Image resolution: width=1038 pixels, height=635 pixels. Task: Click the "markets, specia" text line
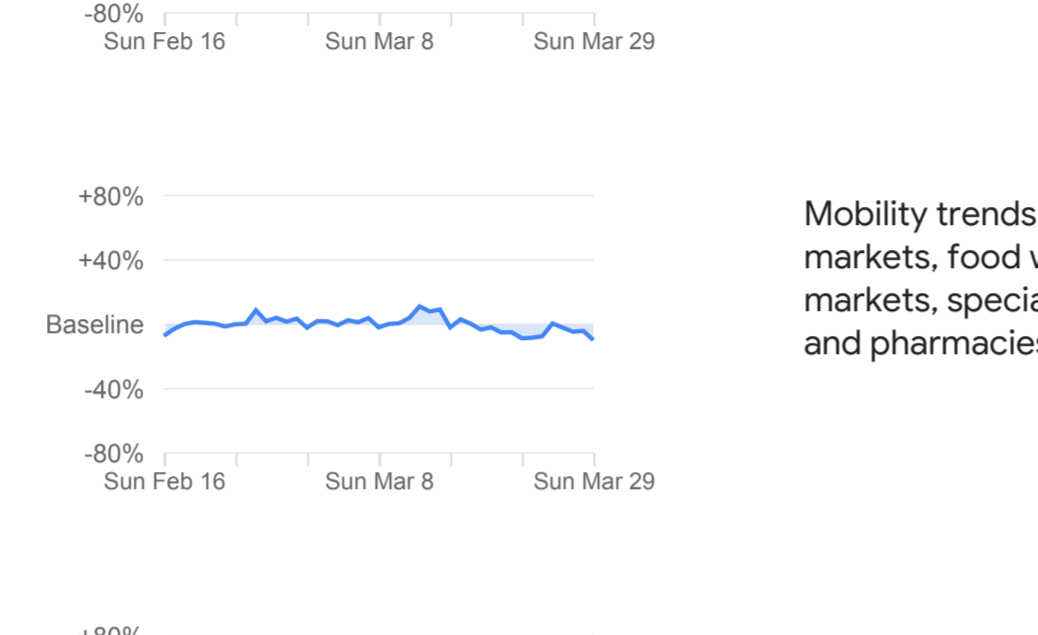[919, 300]
